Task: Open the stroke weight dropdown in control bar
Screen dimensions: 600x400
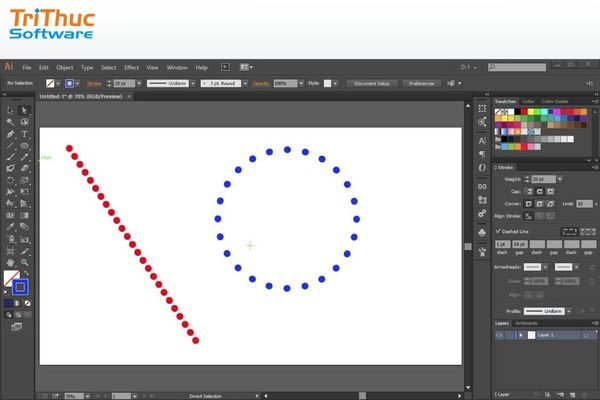Action: pos(139,83)
